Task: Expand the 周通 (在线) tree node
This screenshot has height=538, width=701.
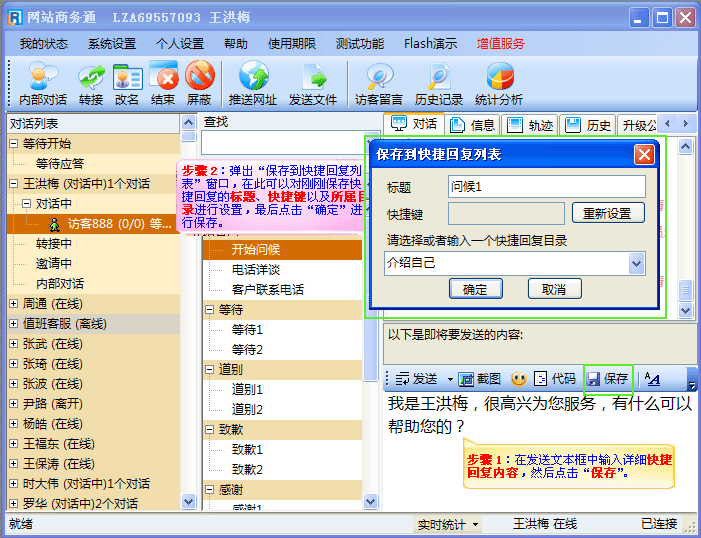Action: (x=13, y=304)
